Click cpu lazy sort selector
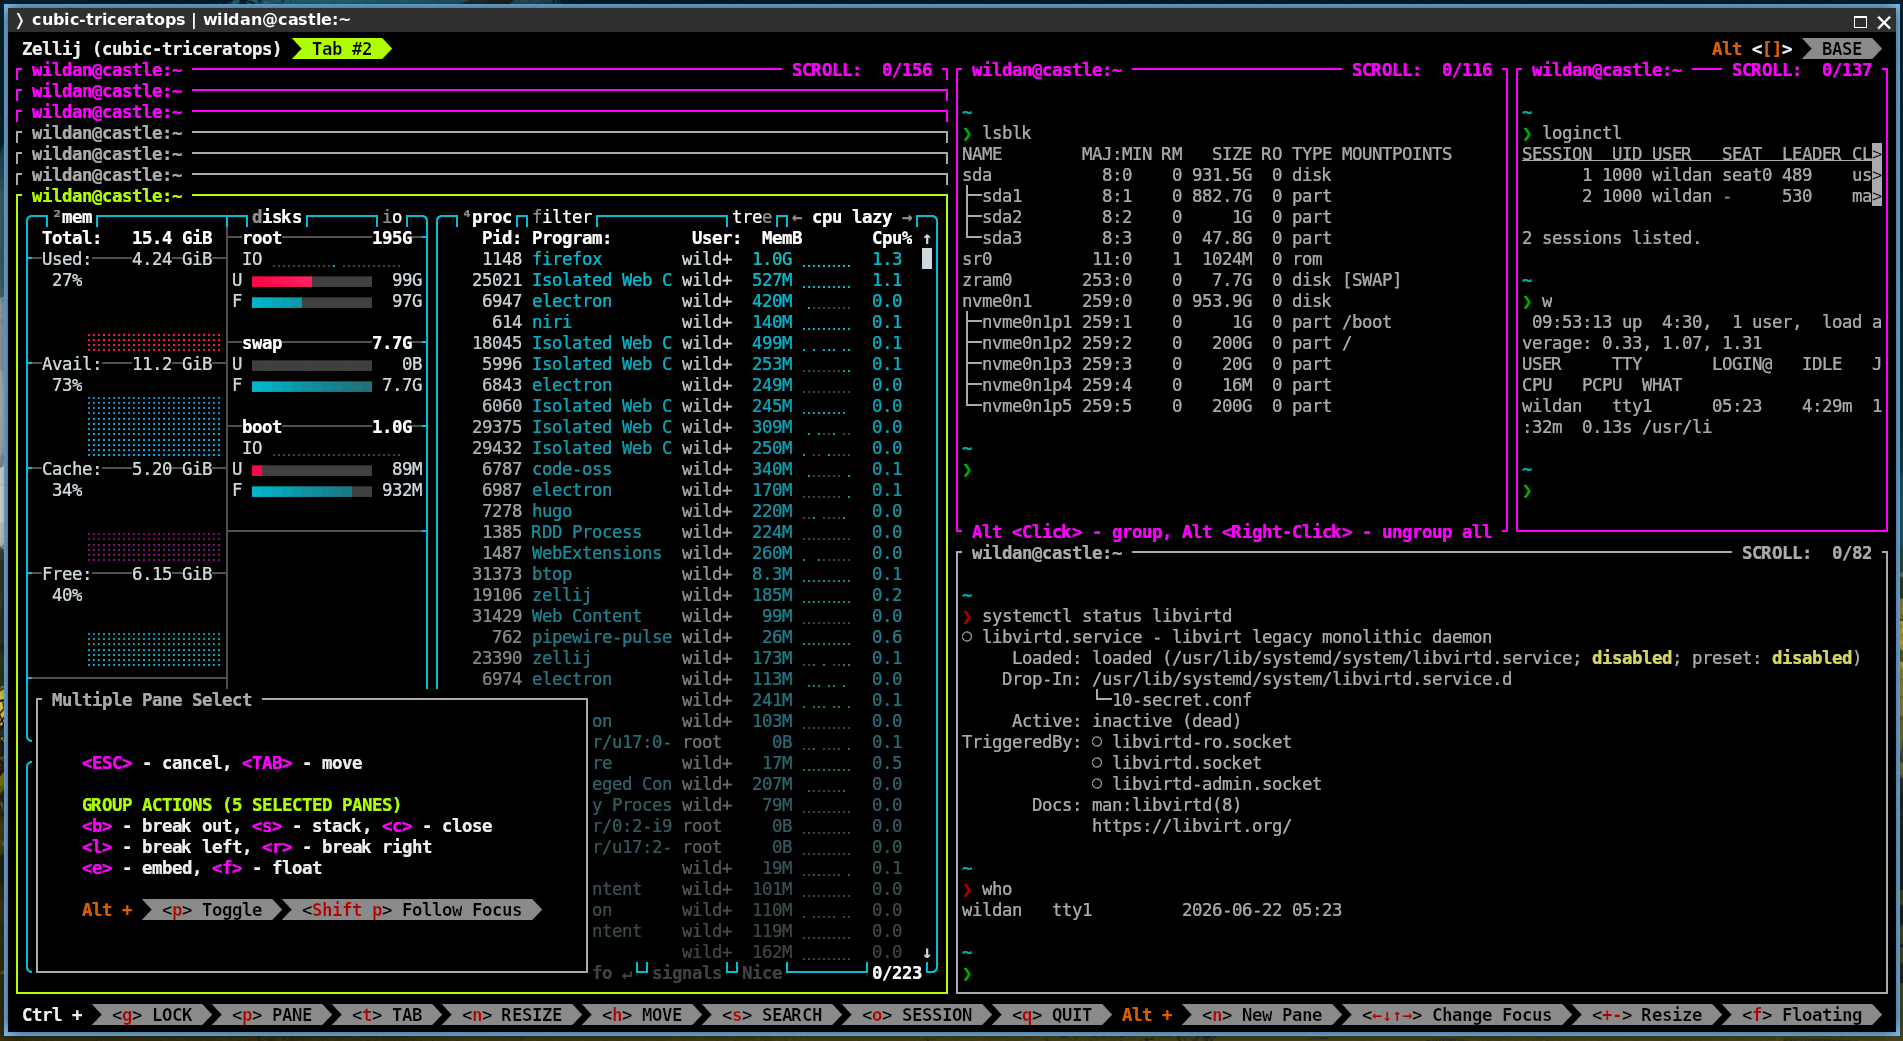The height and width of the screenshot is (1041, 1903). click(852, 217)
